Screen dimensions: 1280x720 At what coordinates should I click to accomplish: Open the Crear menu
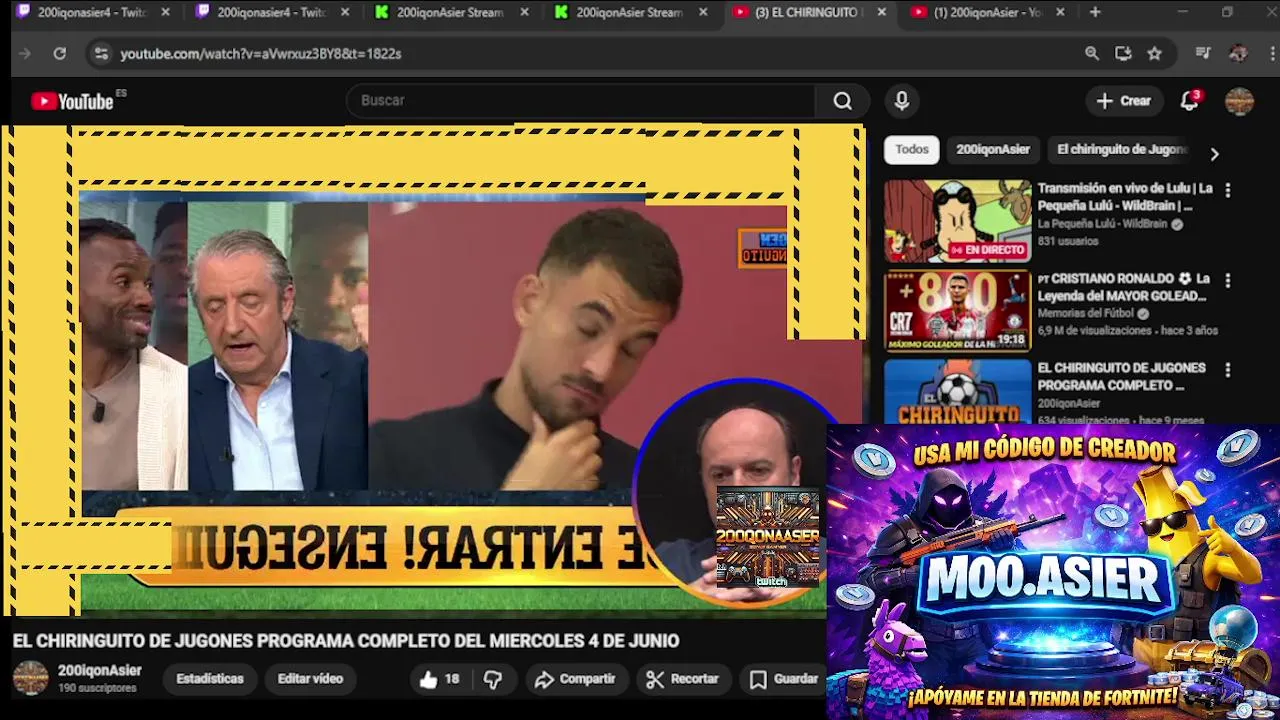click(1124, 101)
